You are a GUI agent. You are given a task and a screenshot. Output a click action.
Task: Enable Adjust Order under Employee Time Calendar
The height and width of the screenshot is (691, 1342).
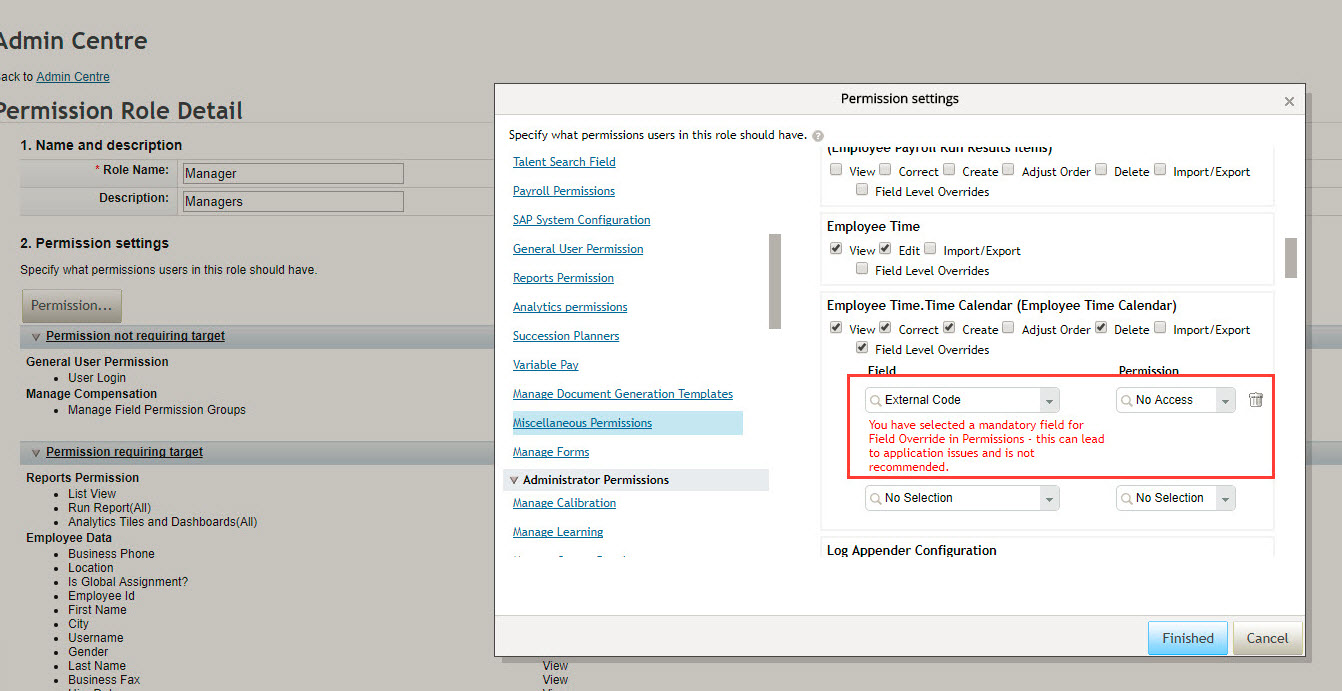coord(1008,328)
